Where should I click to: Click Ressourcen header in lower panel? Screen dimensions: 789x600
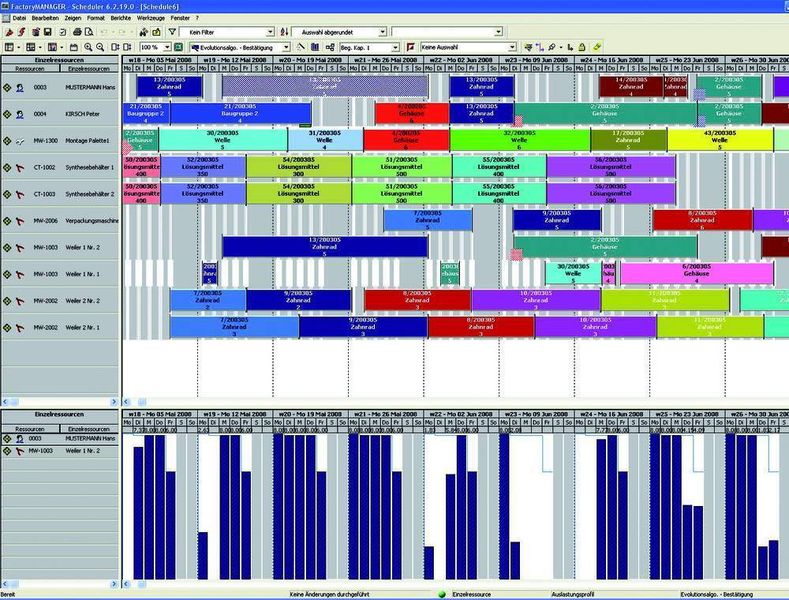coord(30,429)
